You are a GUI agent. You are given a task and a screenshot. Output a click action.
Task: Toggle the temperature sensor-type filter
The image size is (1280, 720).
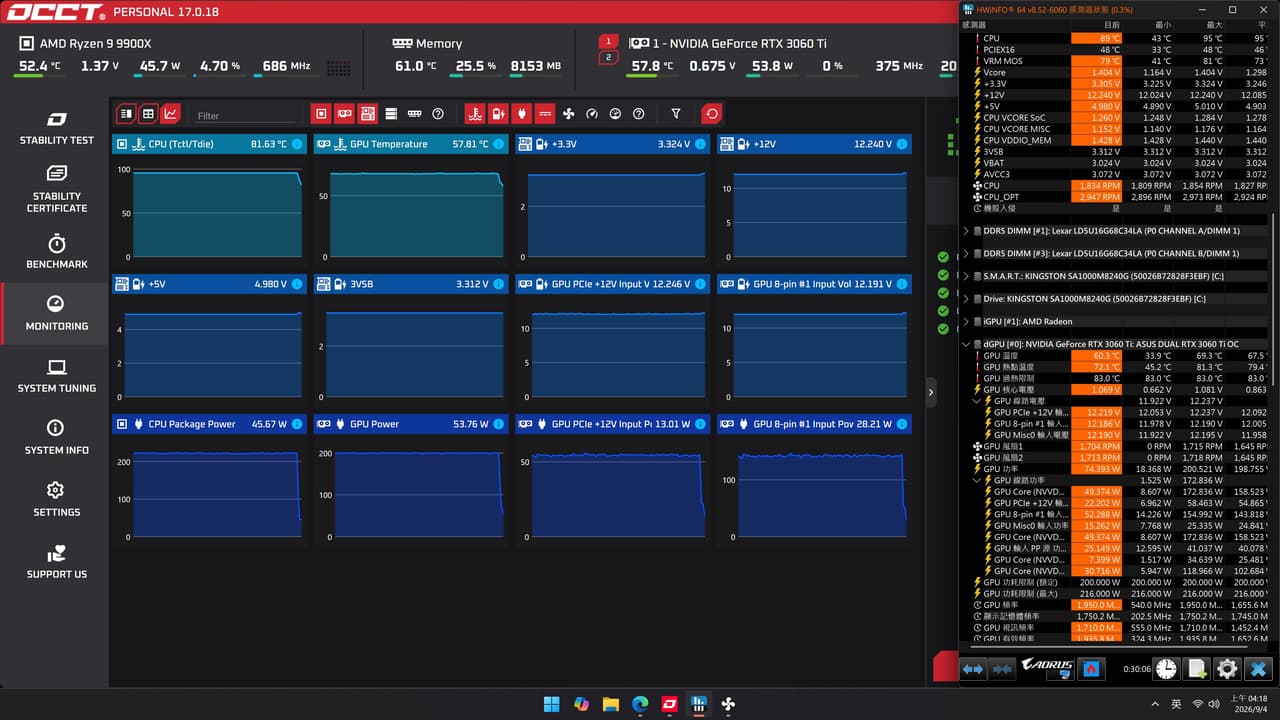tap(475, 114)
